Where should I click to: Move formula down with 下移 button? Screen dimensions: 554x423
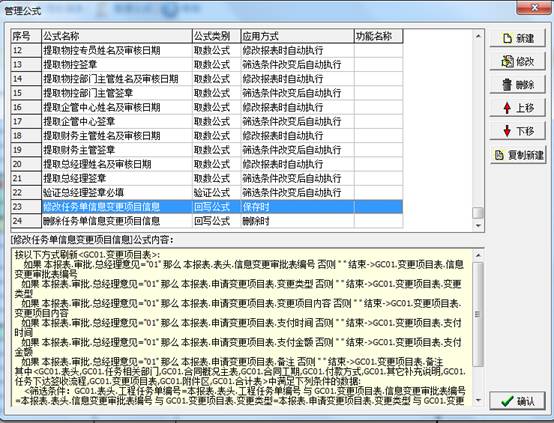(x=517, y=131)
